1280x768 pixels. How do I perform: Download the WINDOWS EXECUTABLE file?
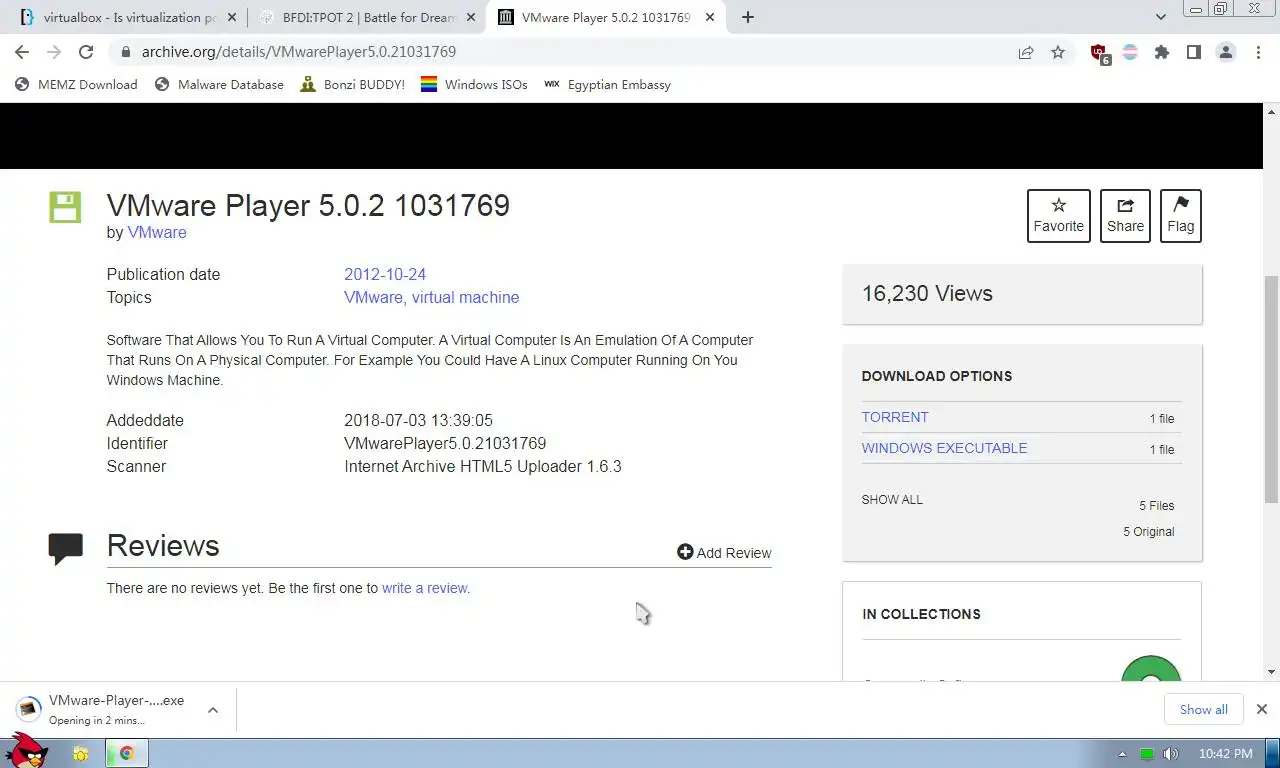(x=944, y=448)
